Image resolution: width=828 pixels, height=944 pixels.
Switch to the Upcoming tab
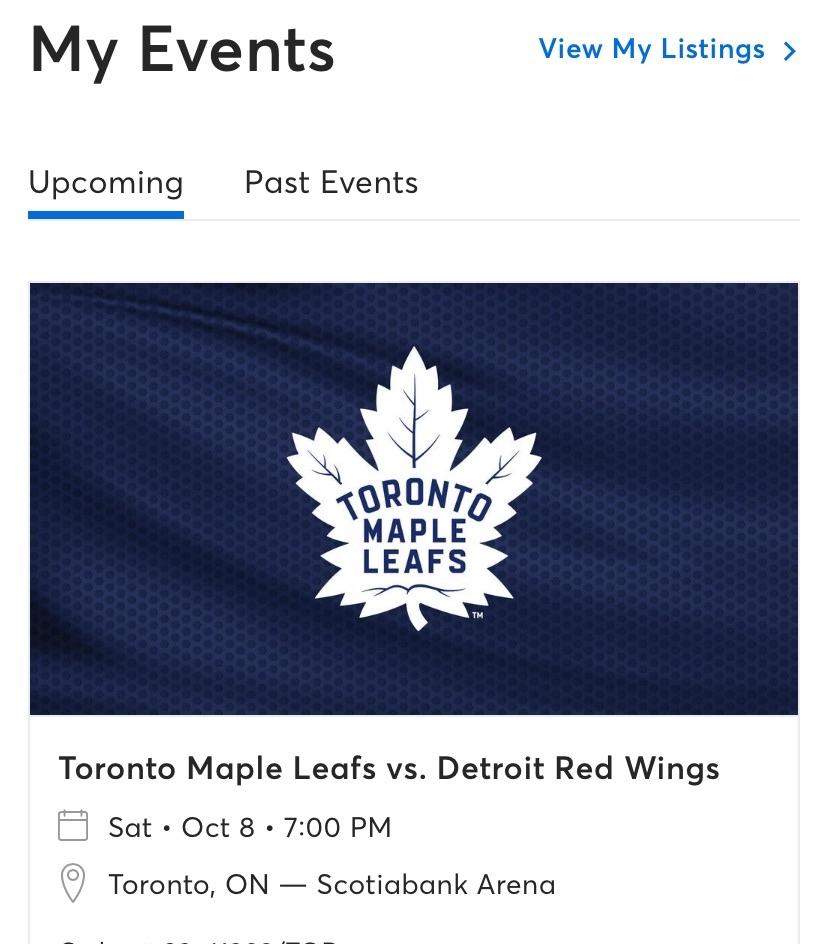click(106, 183)
